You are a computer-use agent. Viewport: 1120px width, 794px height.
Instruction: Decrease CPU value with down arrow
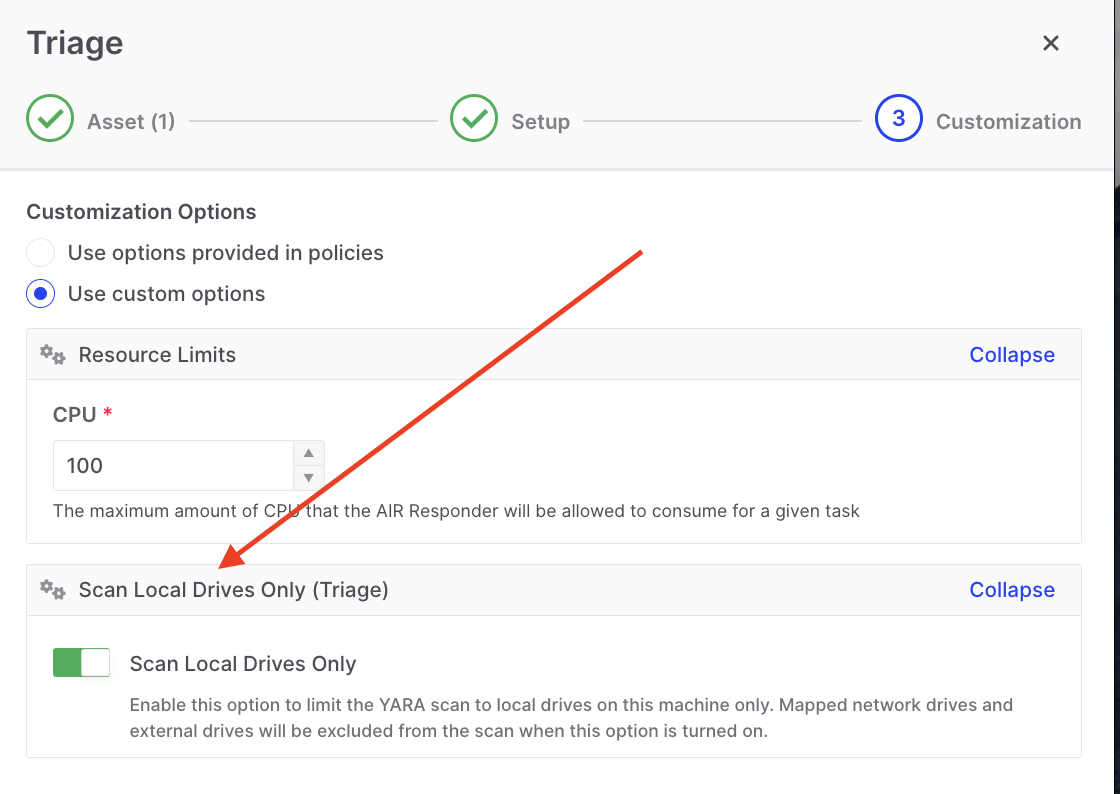tap(309, 478)
